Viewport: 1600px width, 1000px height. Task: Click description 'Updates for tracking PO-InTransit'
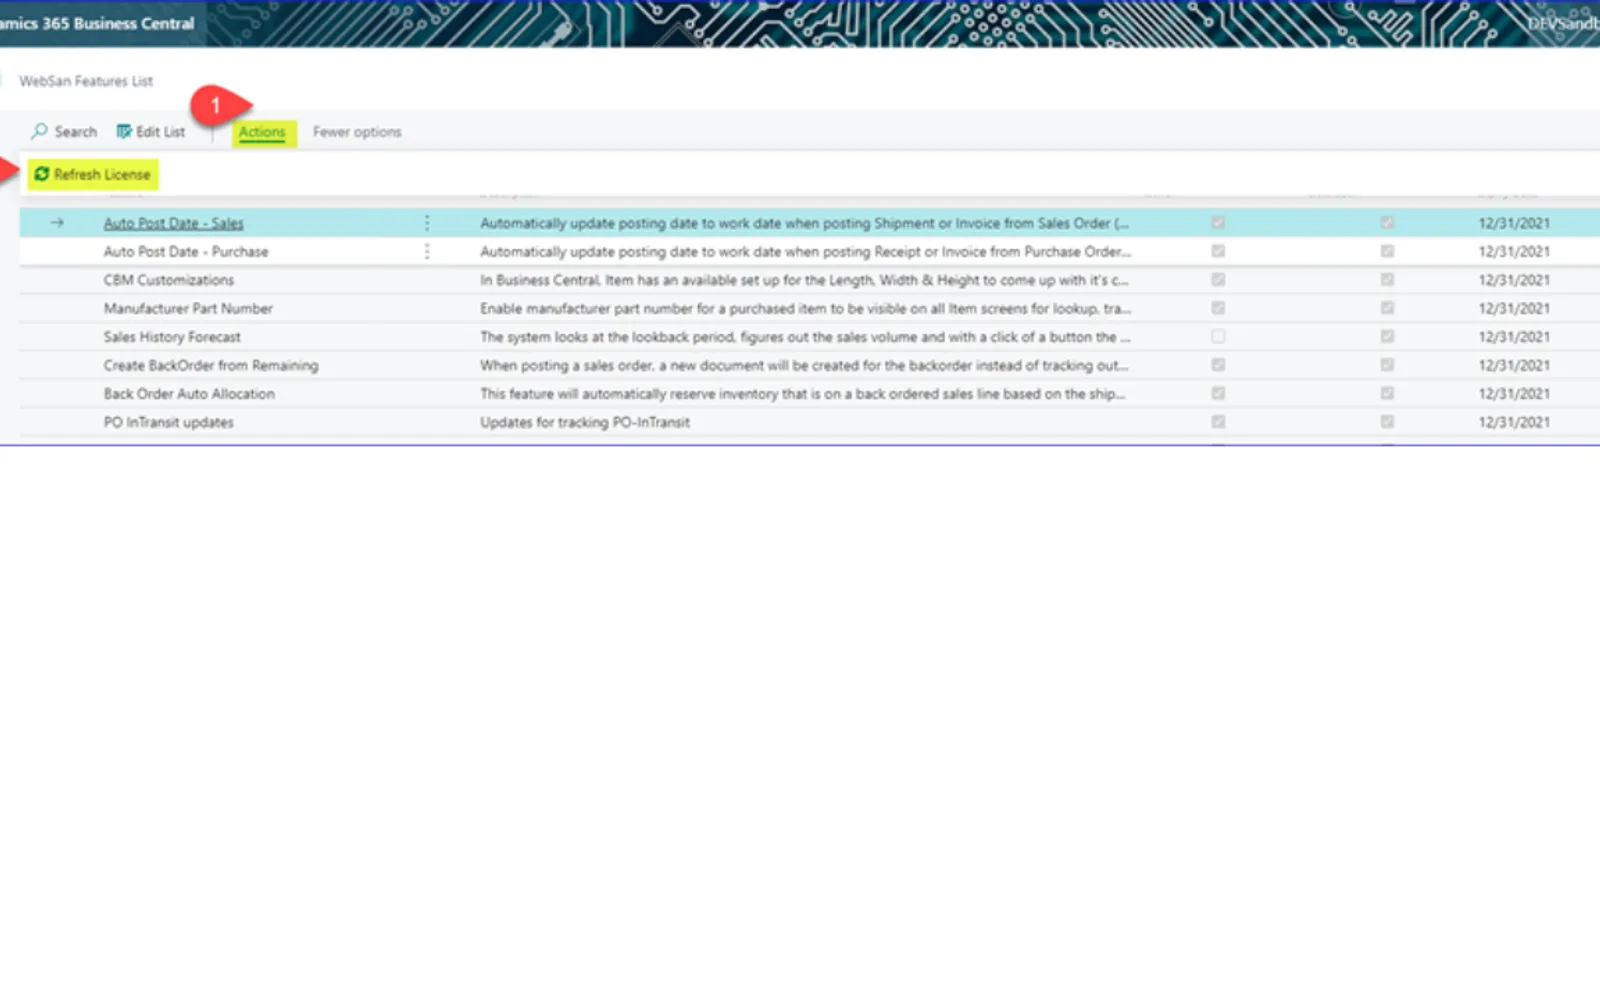point(585,423)
